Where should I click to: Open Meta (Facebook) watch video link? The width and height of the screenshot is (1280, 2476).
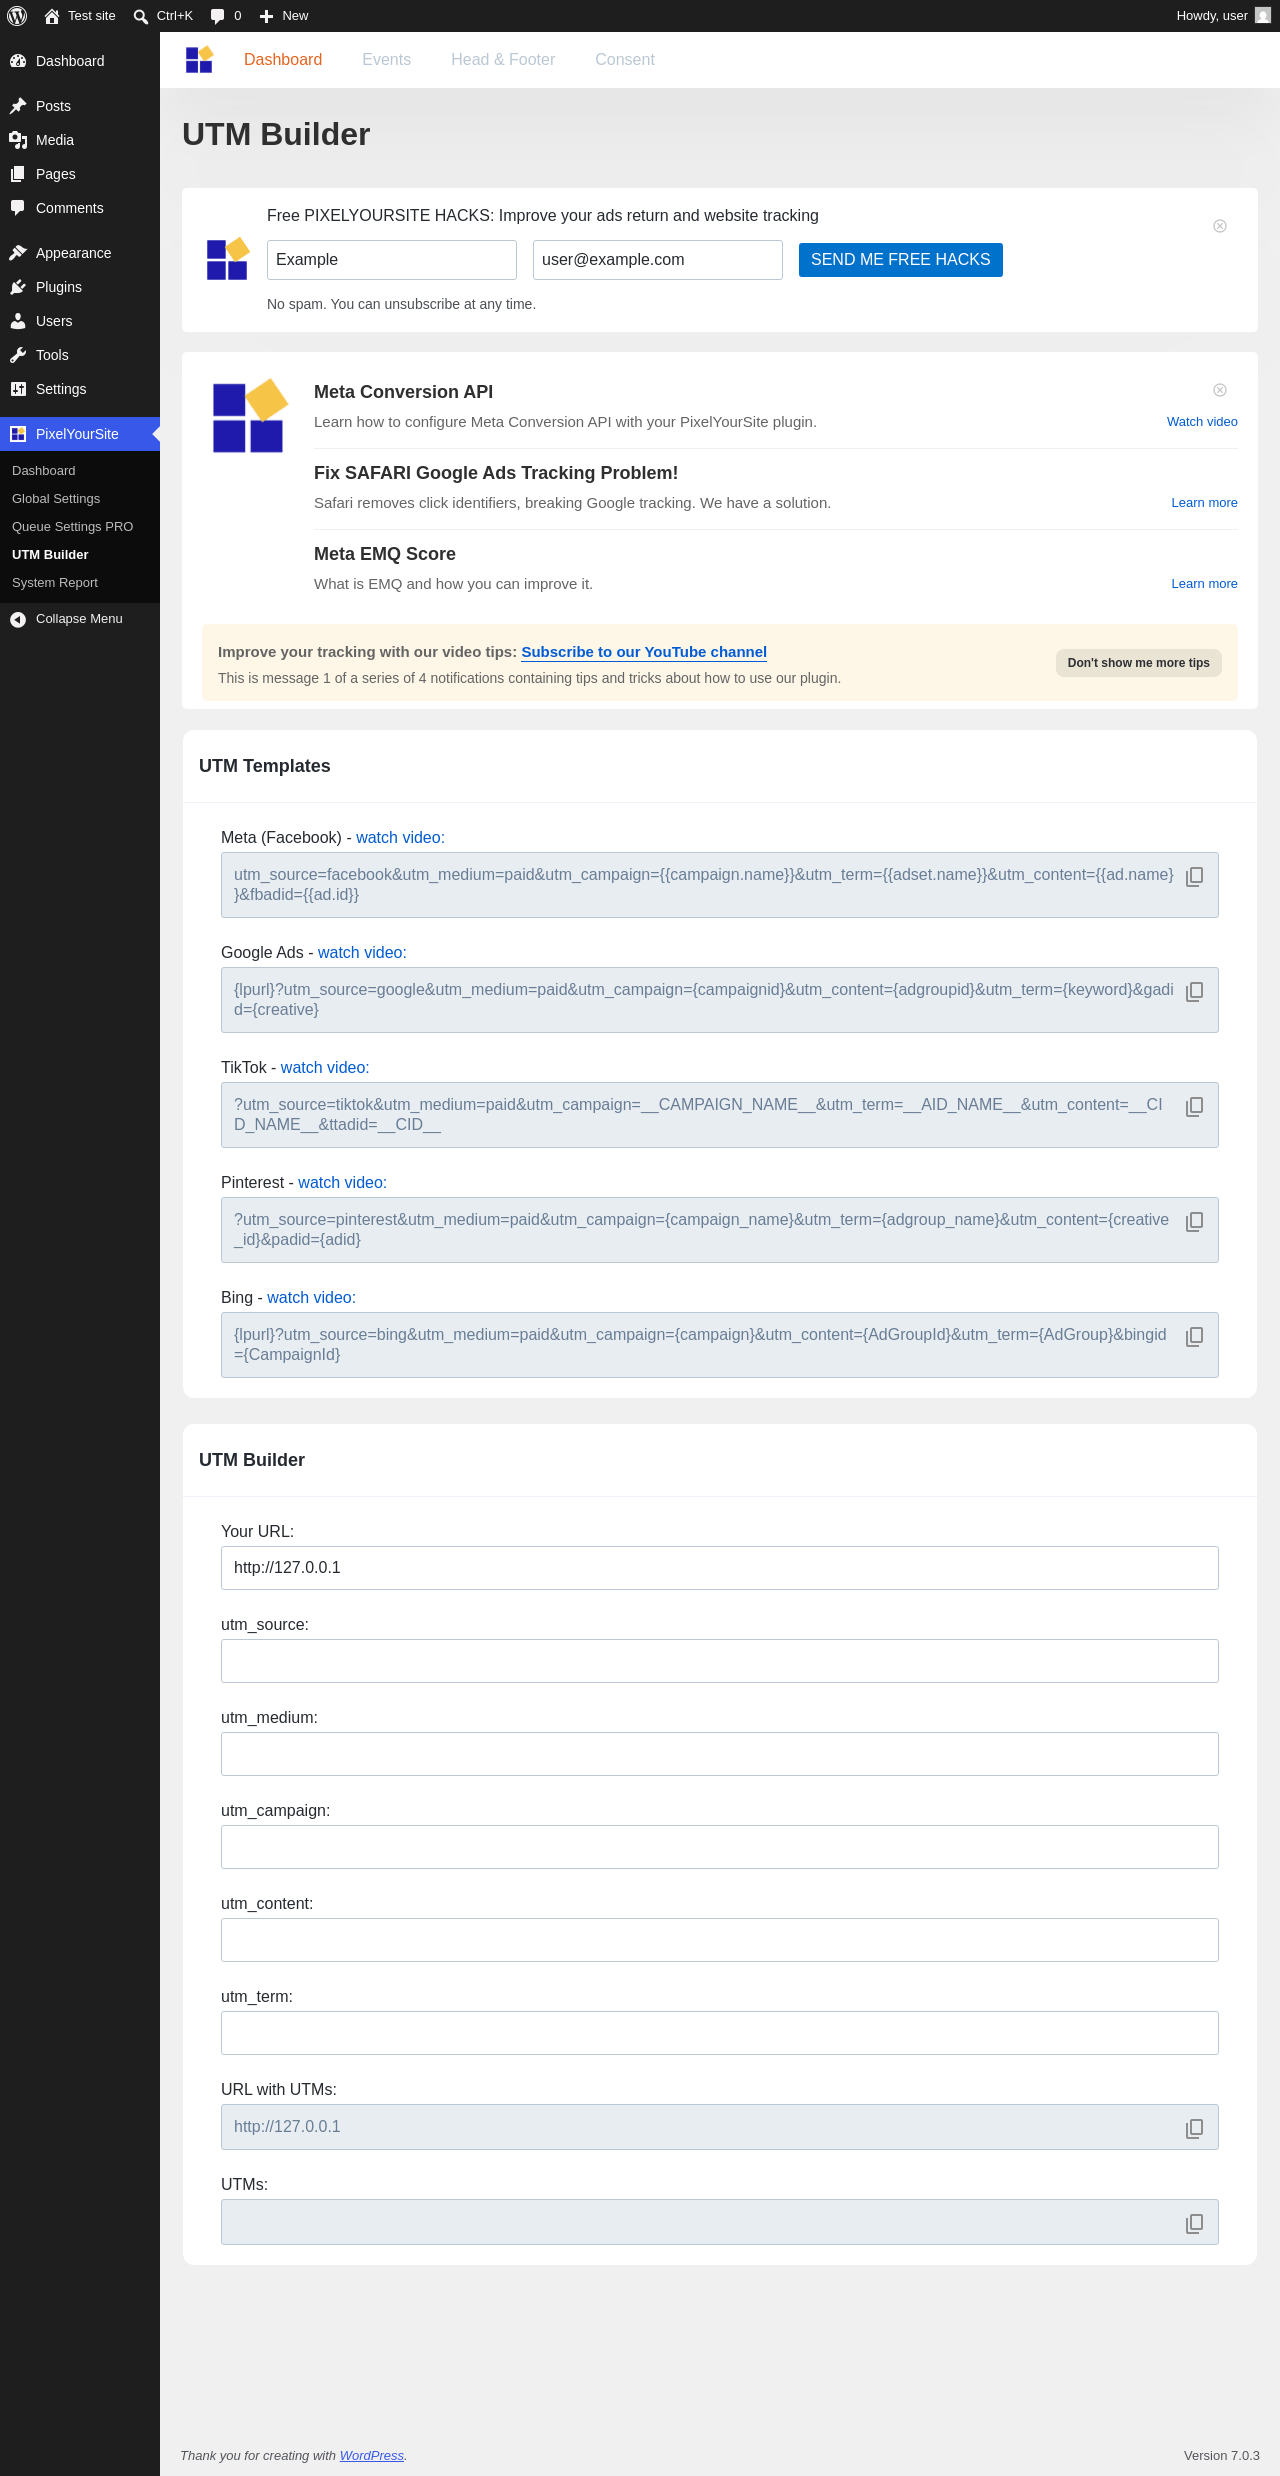400,838
